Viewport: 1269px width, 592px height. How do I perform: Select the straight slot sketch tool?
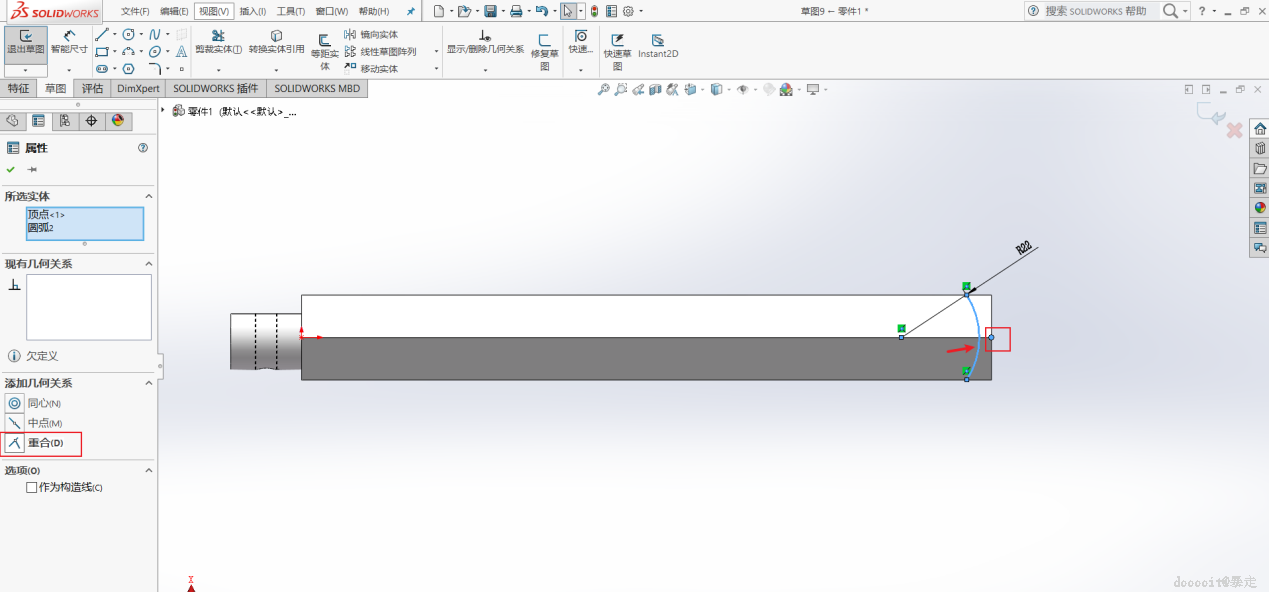(101, 69)
